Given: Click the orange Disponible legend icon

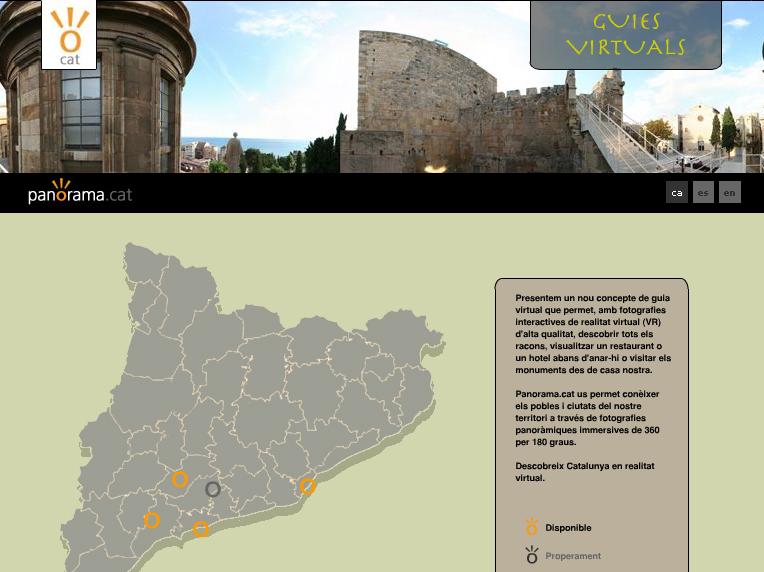Looking at the screenshot, I should coord(532,527).
